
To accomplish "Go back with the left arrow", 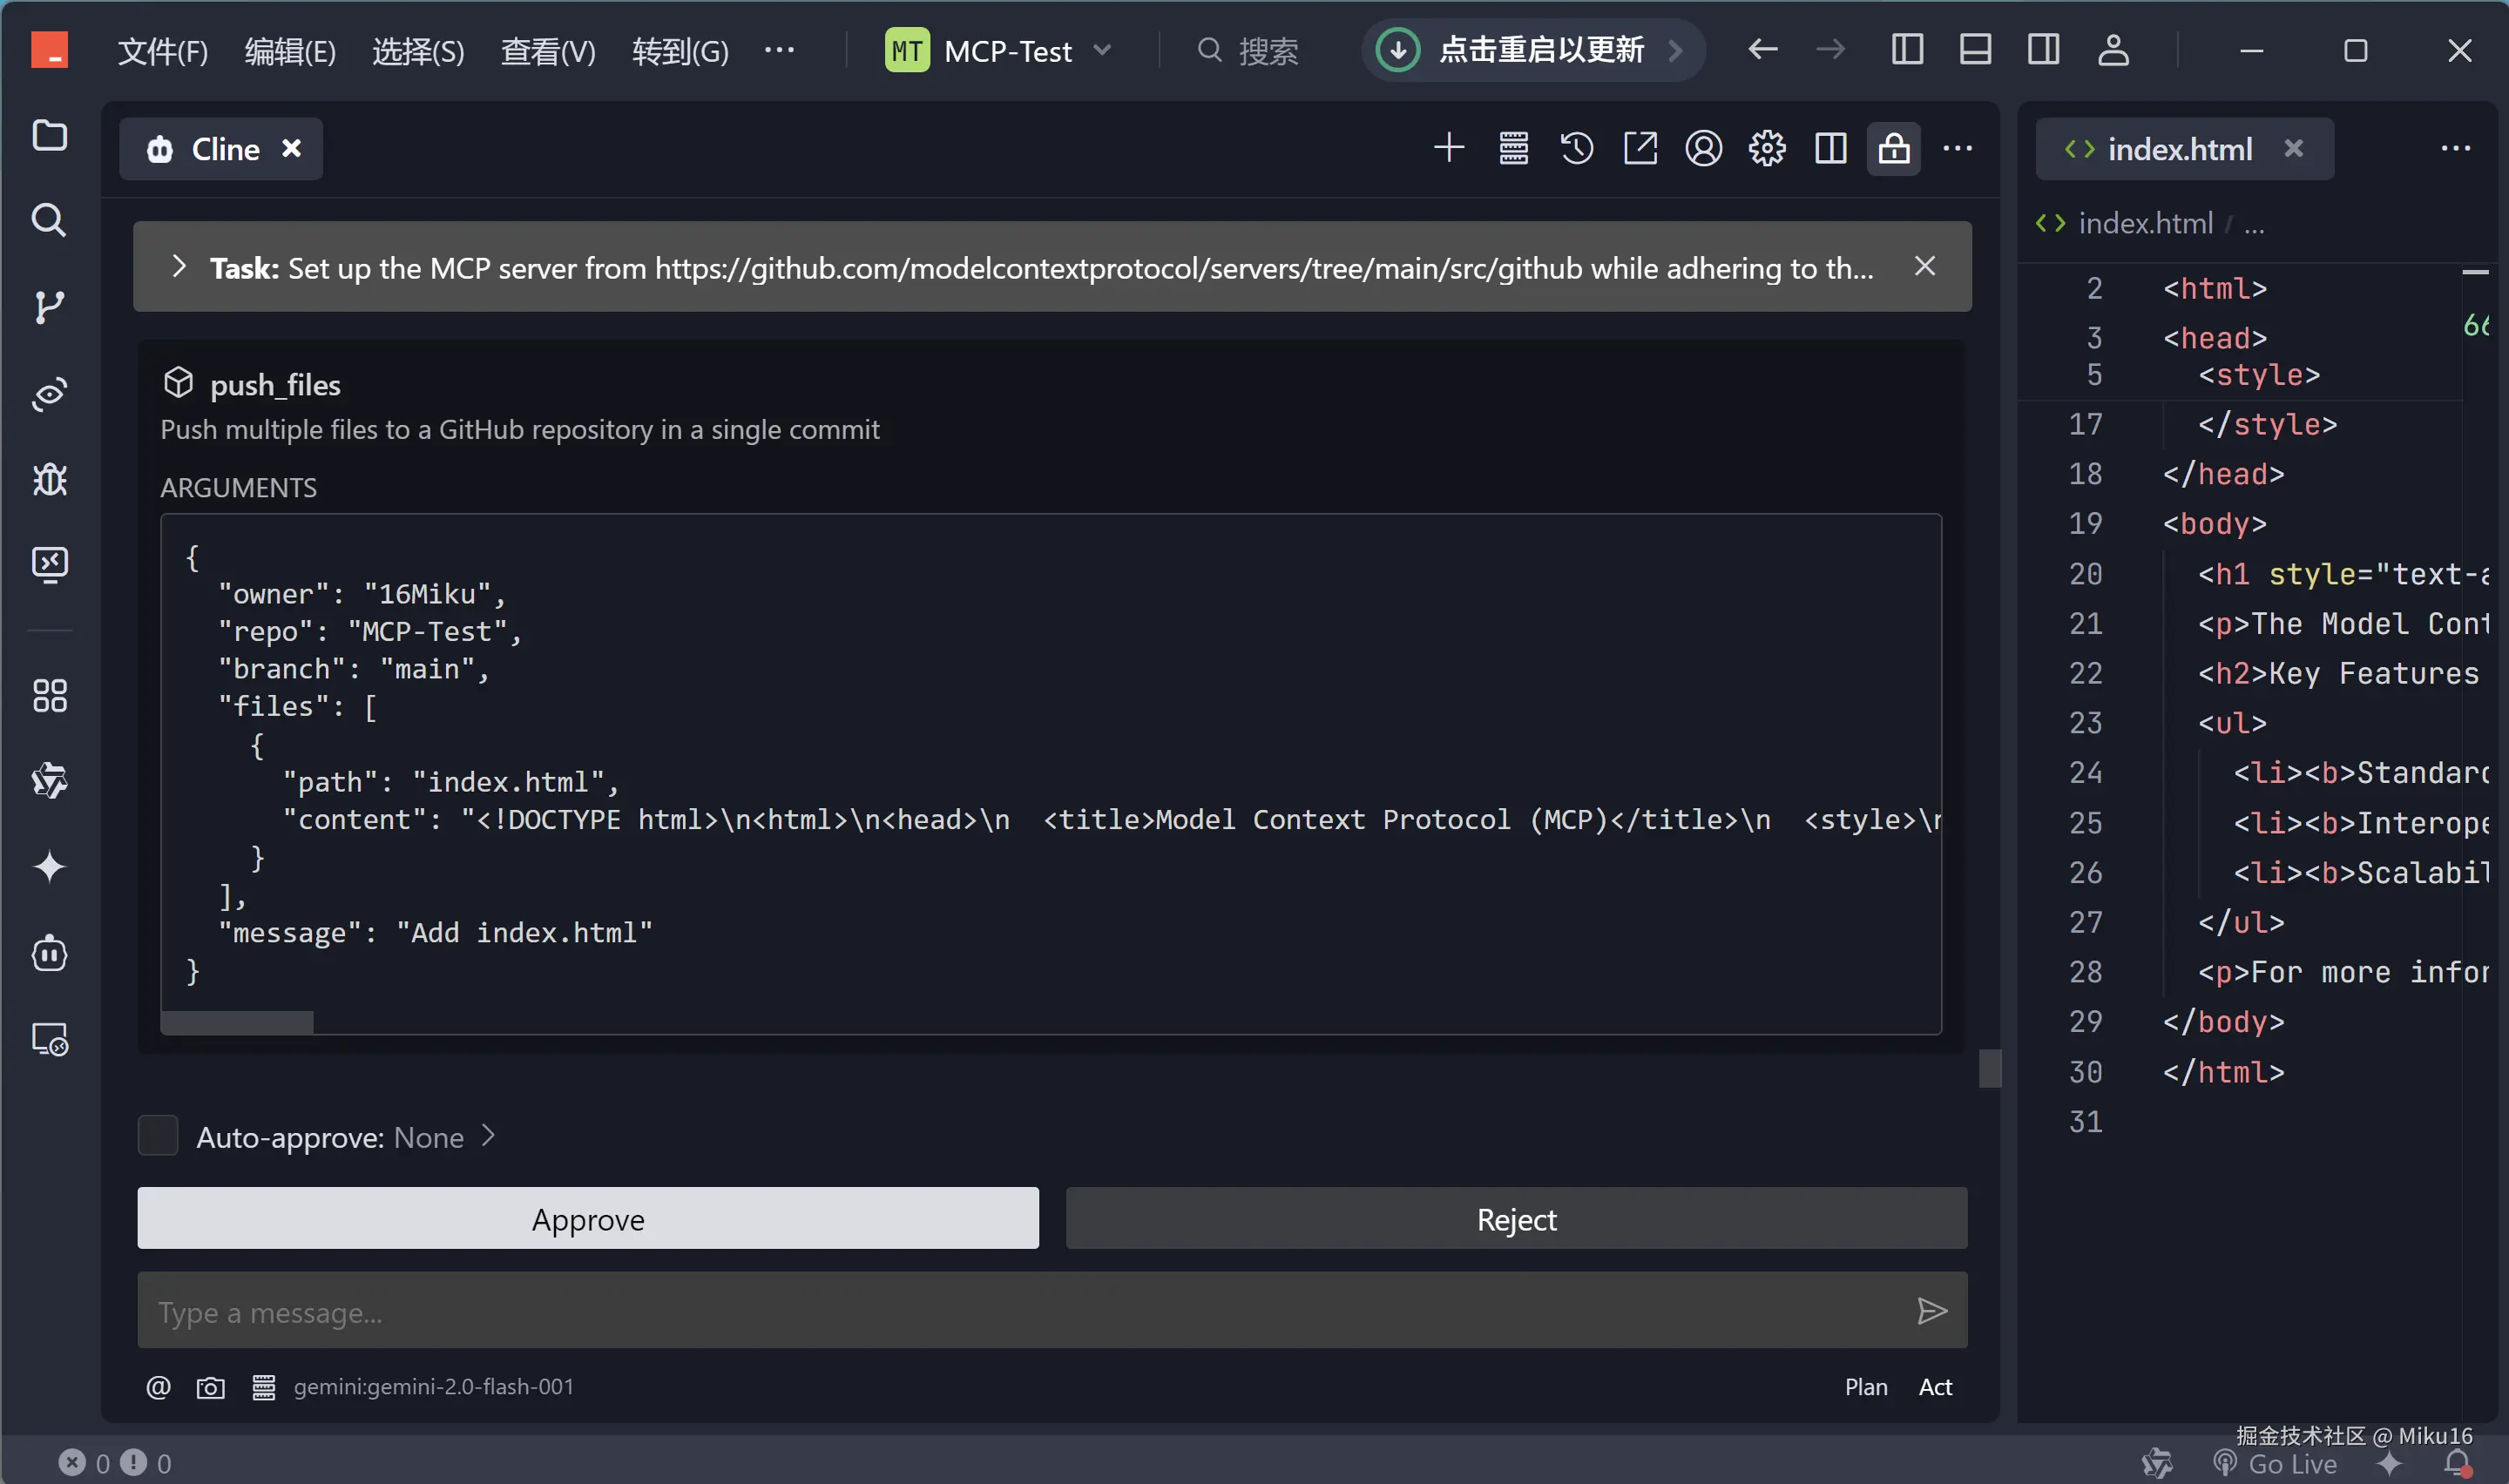I will pos(1763,50).
